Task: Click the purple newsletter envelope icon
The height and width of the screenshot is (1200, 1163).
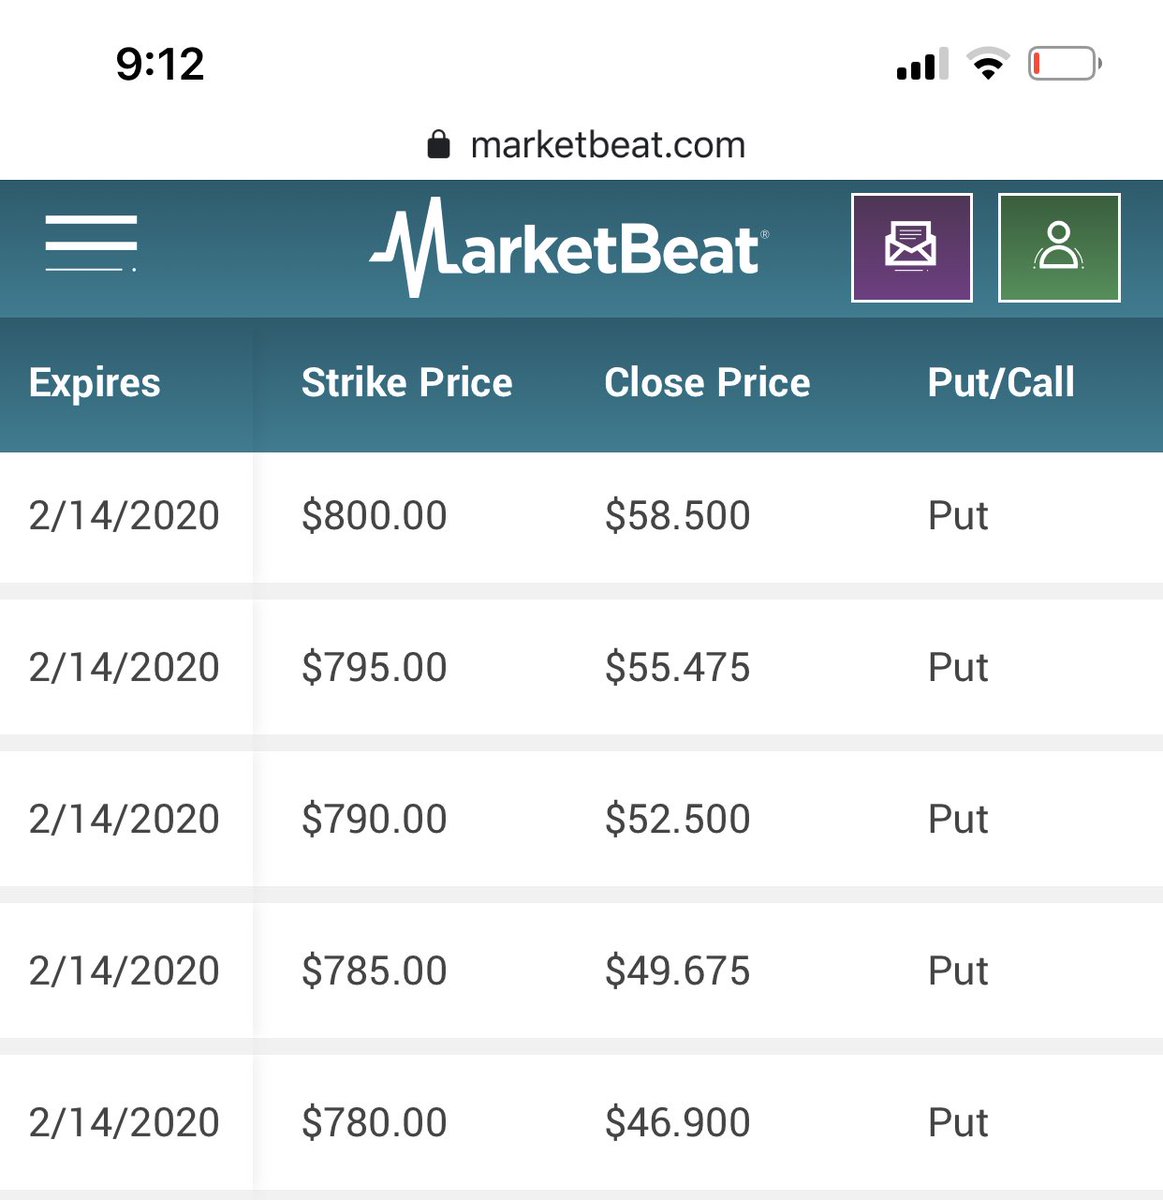Action: (x=911, y=247)
